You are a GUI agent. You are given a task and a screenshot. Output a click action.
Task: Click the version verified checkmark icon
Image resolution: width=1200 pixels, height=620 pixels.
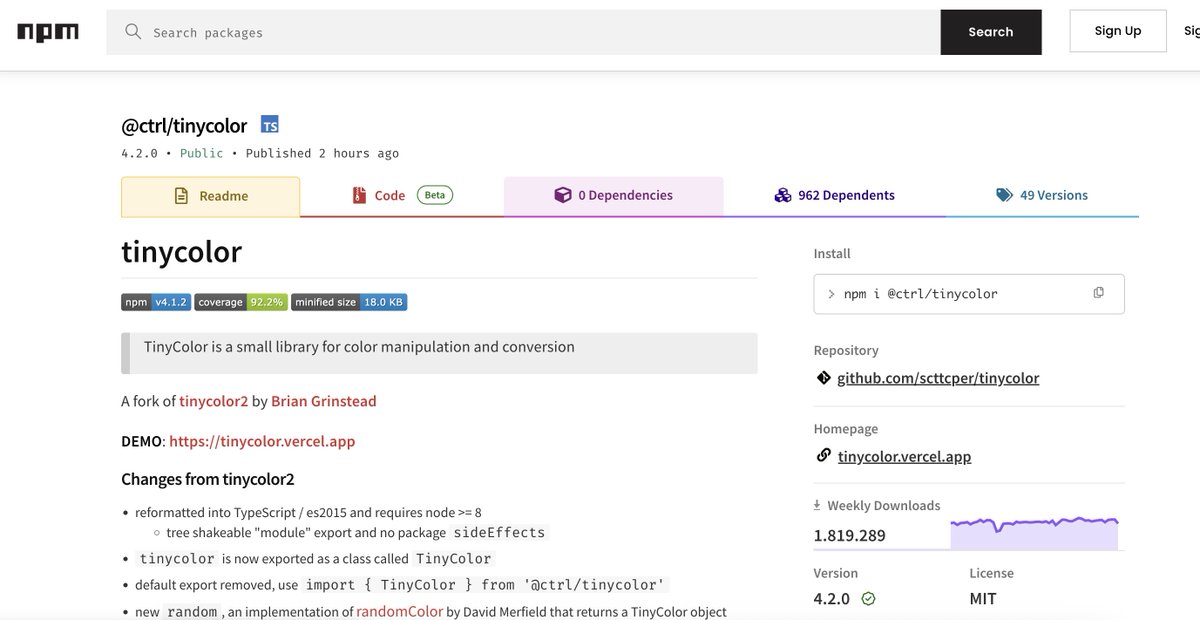(x=868, y=599)
